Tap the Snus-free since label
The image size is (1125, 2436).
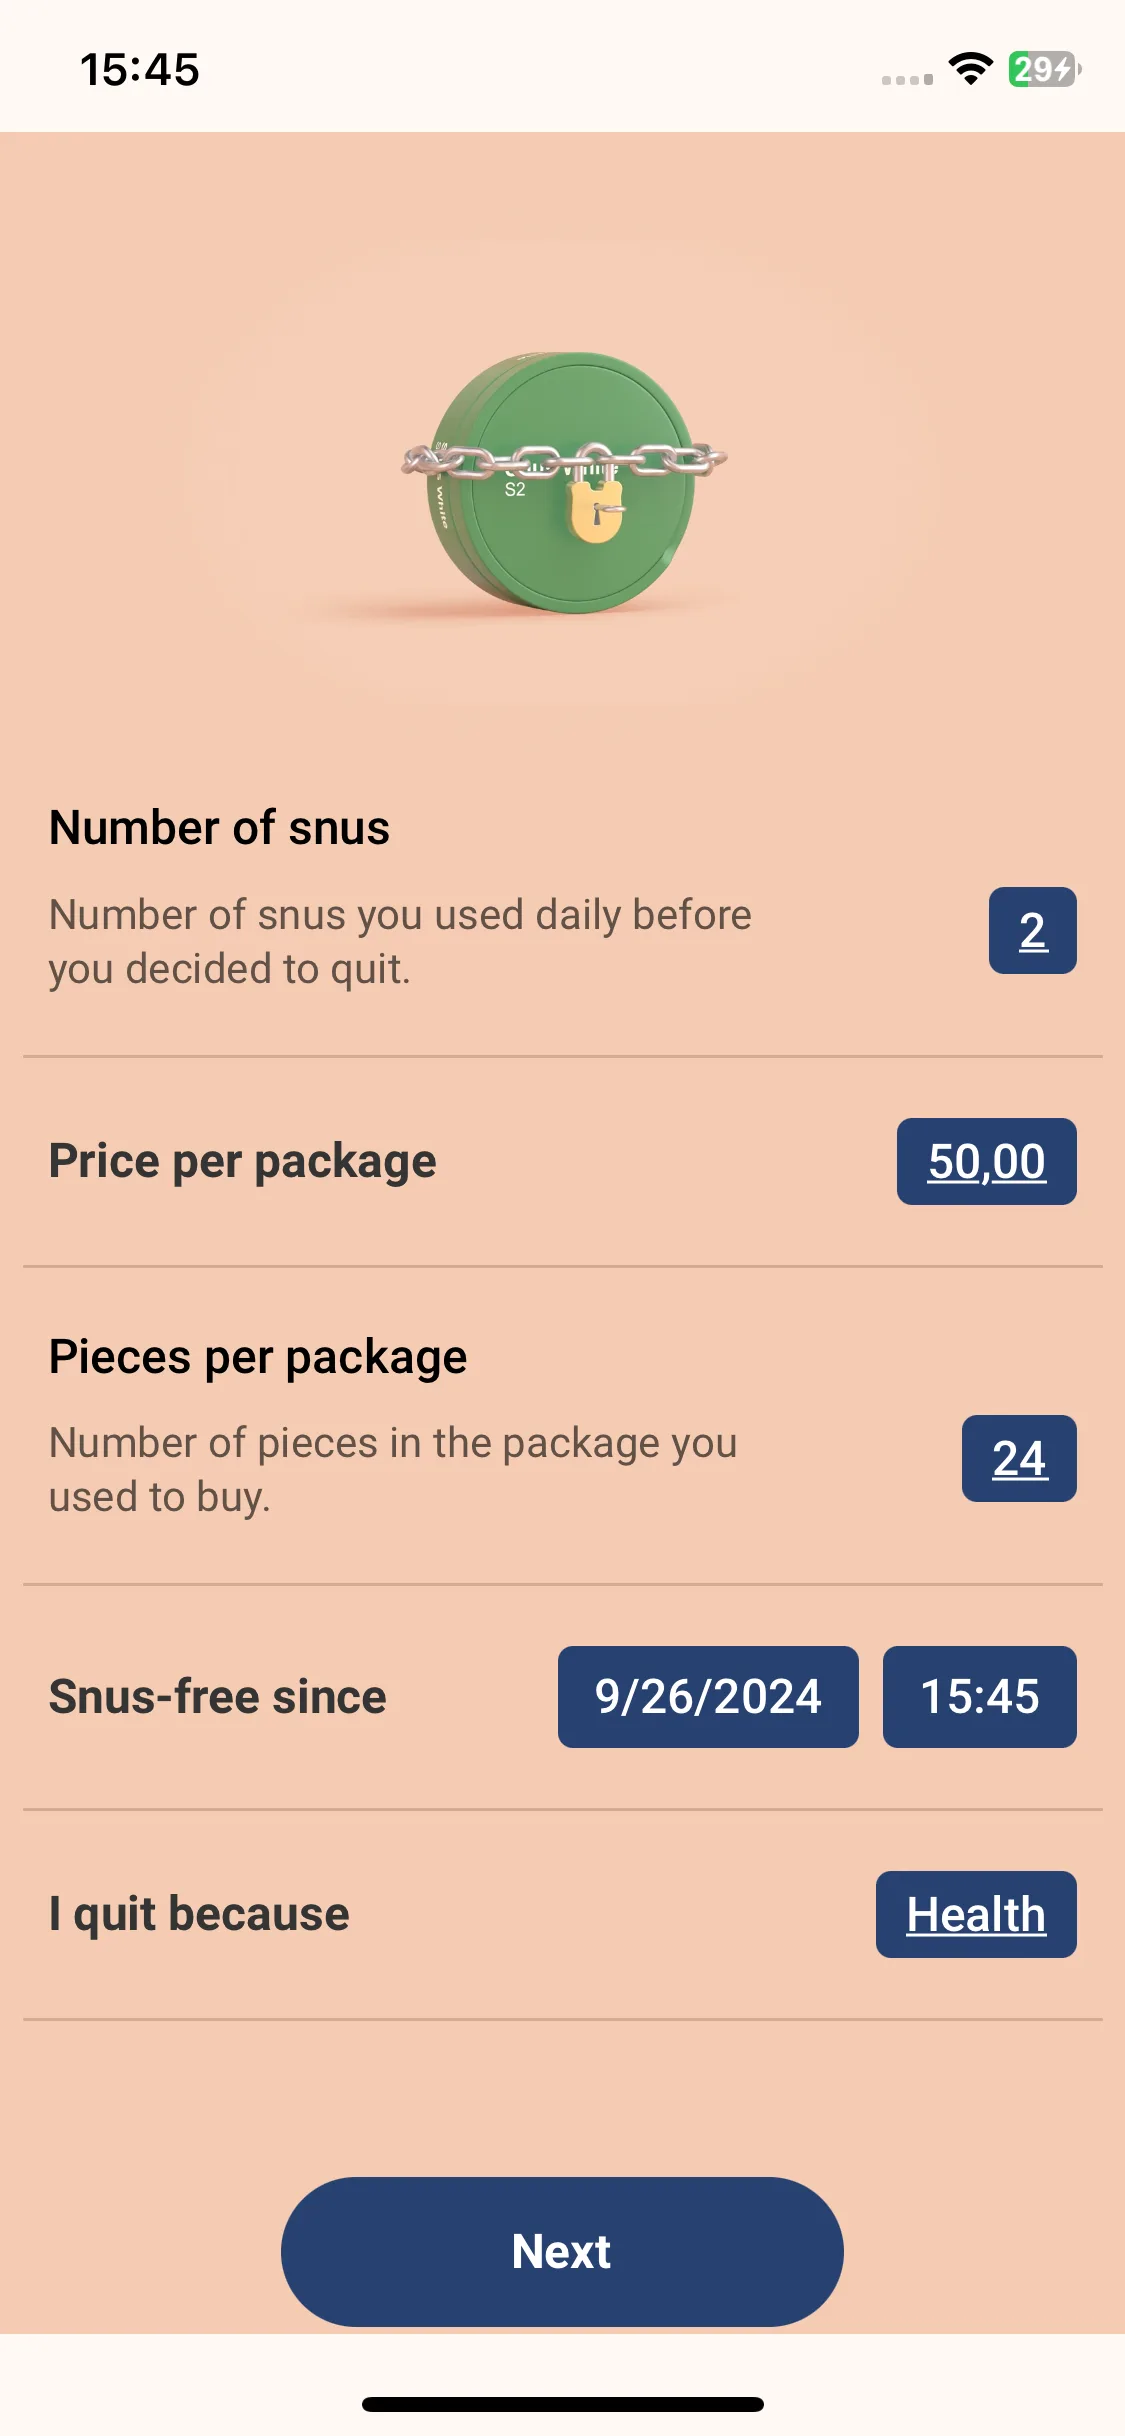[x=217, y=1697]
